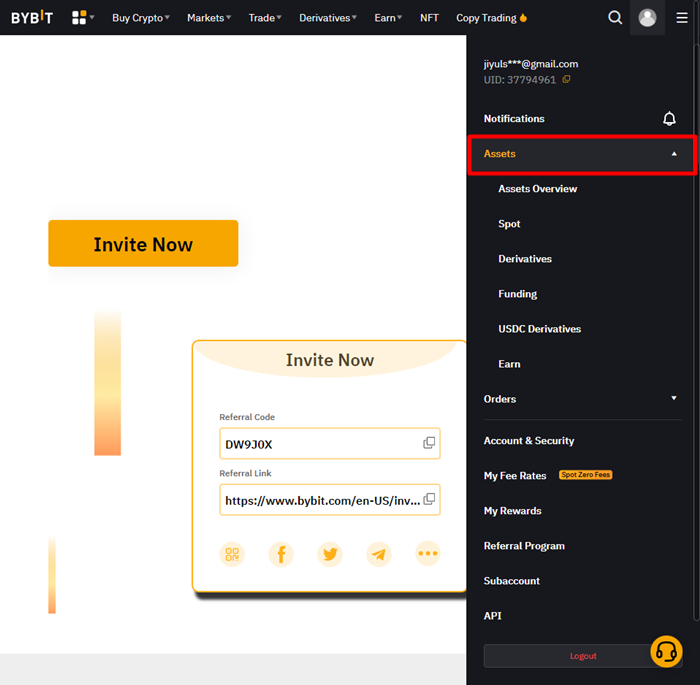Viewport: 700px width, 685px height.
Task: Click the email jiyuls***@gmail.com
Action: pos(531,64)
